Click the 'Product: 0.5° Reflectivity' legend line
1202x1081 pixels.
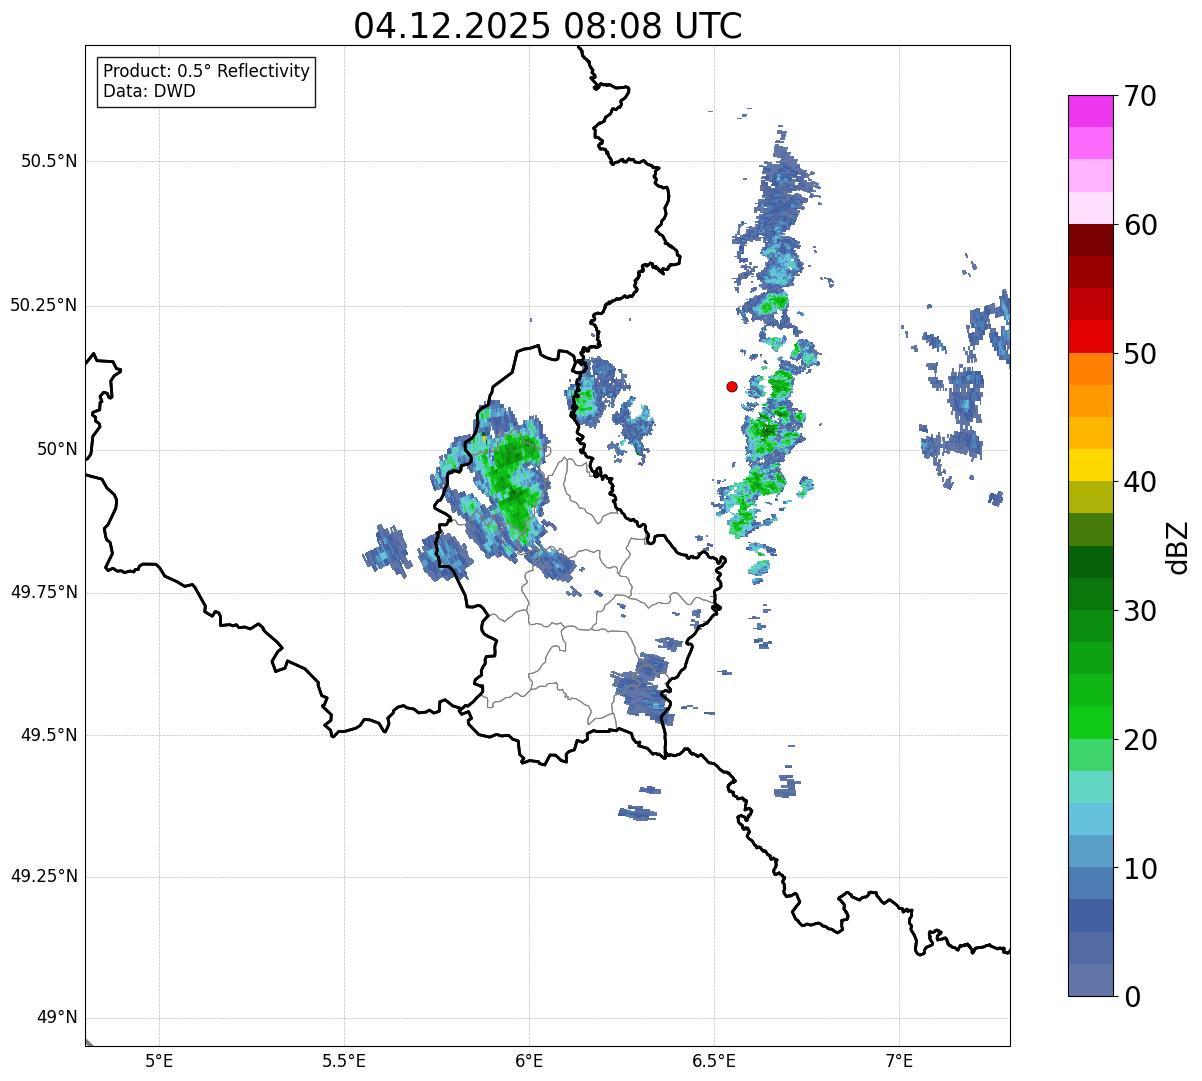[207, 72]
